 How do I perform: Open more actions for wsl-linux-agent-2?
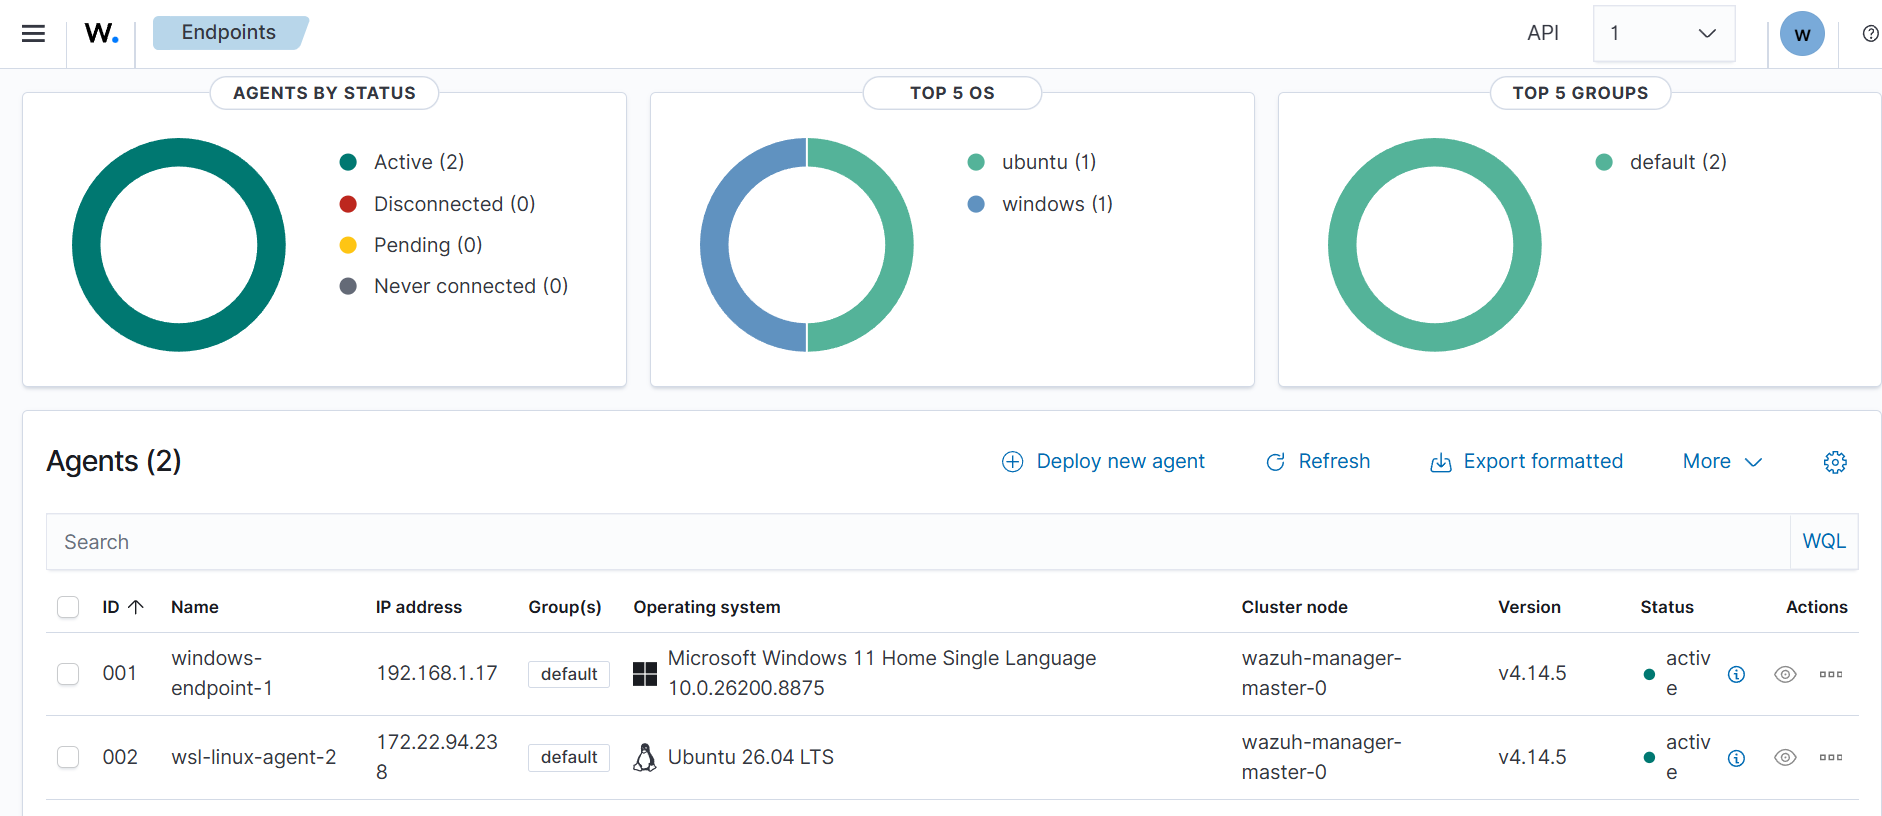(x=1831, y=758)
